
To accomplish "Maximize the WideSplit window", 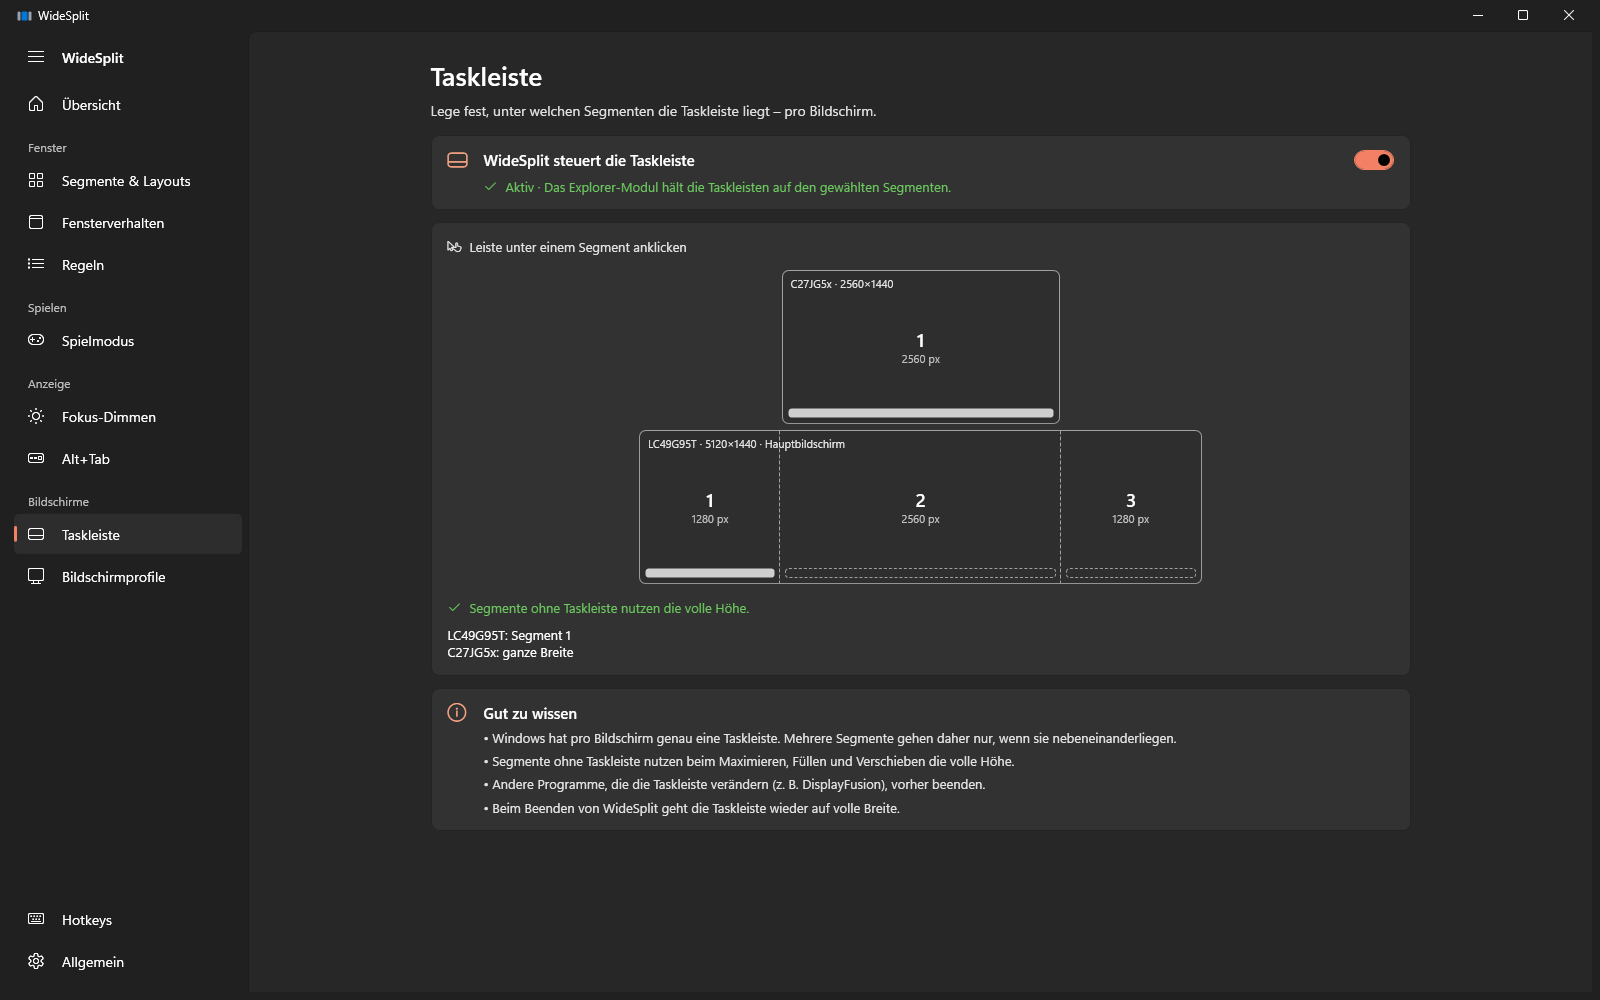I will tap(1523, 15).
